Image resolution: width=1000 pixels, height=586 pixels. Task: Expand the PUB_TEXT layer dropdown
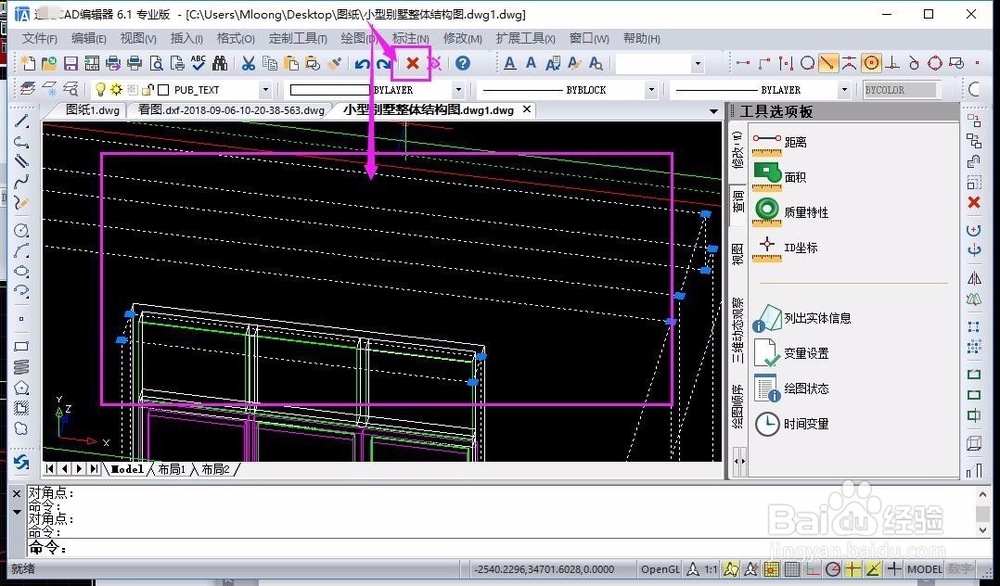pyautogui.click(x=265, y=90)
